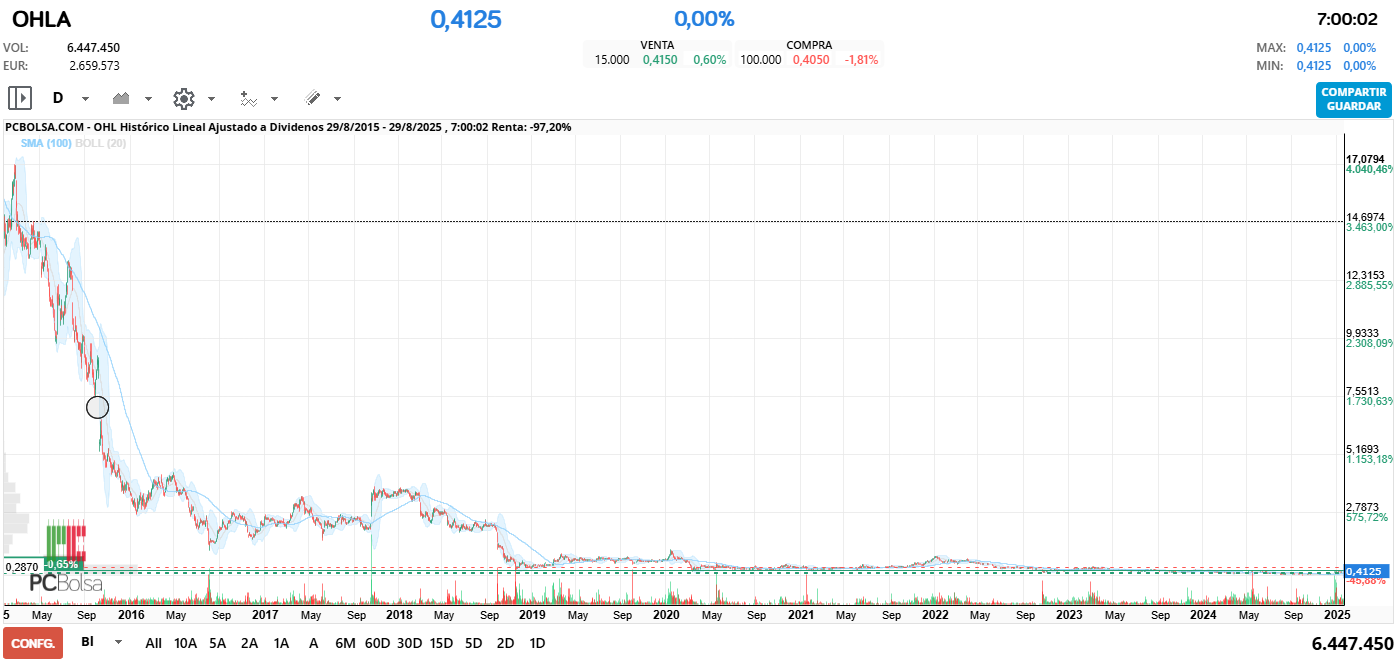The height and width of the screenshot is (663, 1396).
Task: Click the COMPRA volume 100.000
Action: tap(761, 60)
